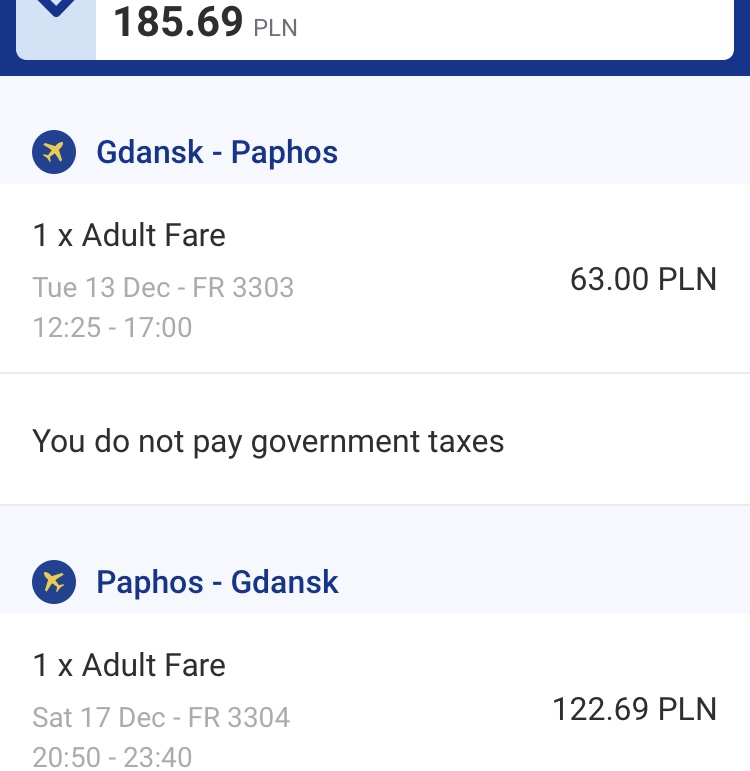Image resolution: width=750 pixels, height=771 pixels.
Task: Tap the dark blue header bar
Action: [375, 68]
